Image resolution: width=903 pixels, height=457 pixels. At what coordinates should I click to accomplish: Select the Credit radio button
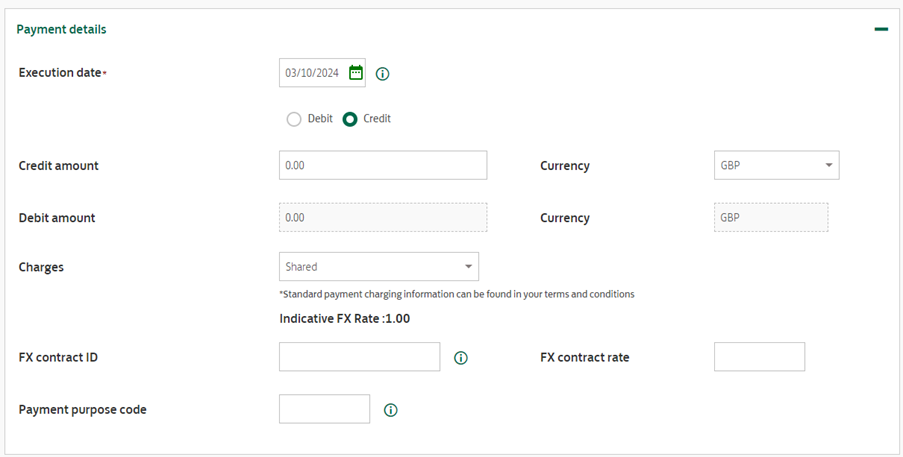(x=350, y=119)
